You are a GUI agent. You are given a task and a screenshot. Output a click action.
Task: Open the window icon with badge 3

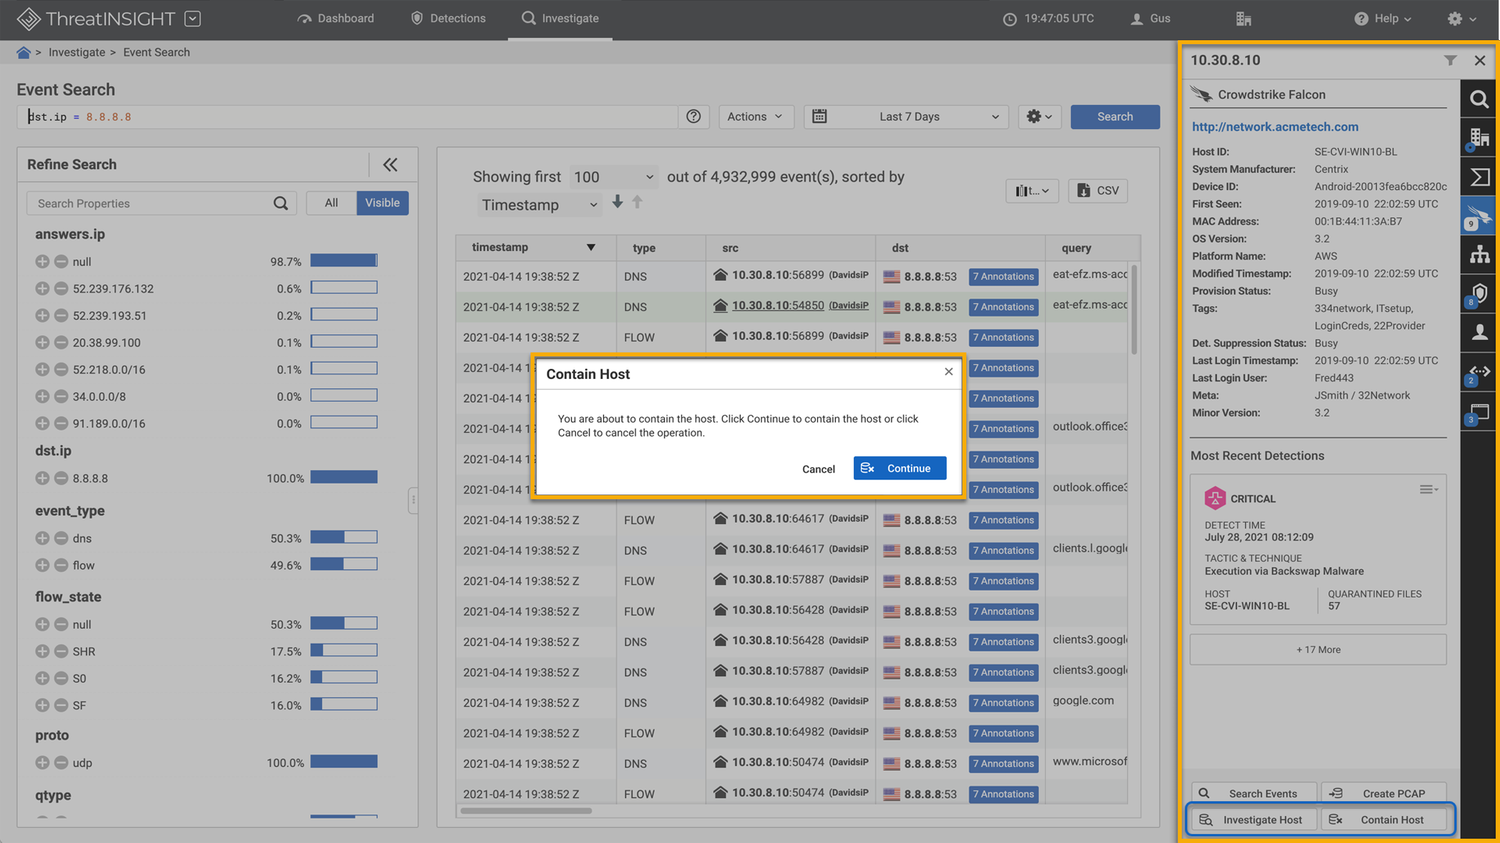[x=1479, y=412]
